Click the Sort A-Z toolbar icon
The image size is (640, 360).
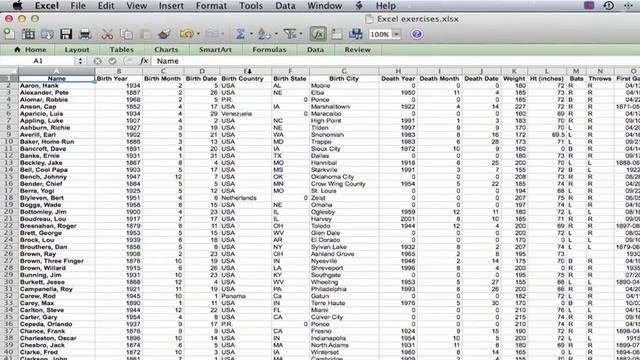263,34
